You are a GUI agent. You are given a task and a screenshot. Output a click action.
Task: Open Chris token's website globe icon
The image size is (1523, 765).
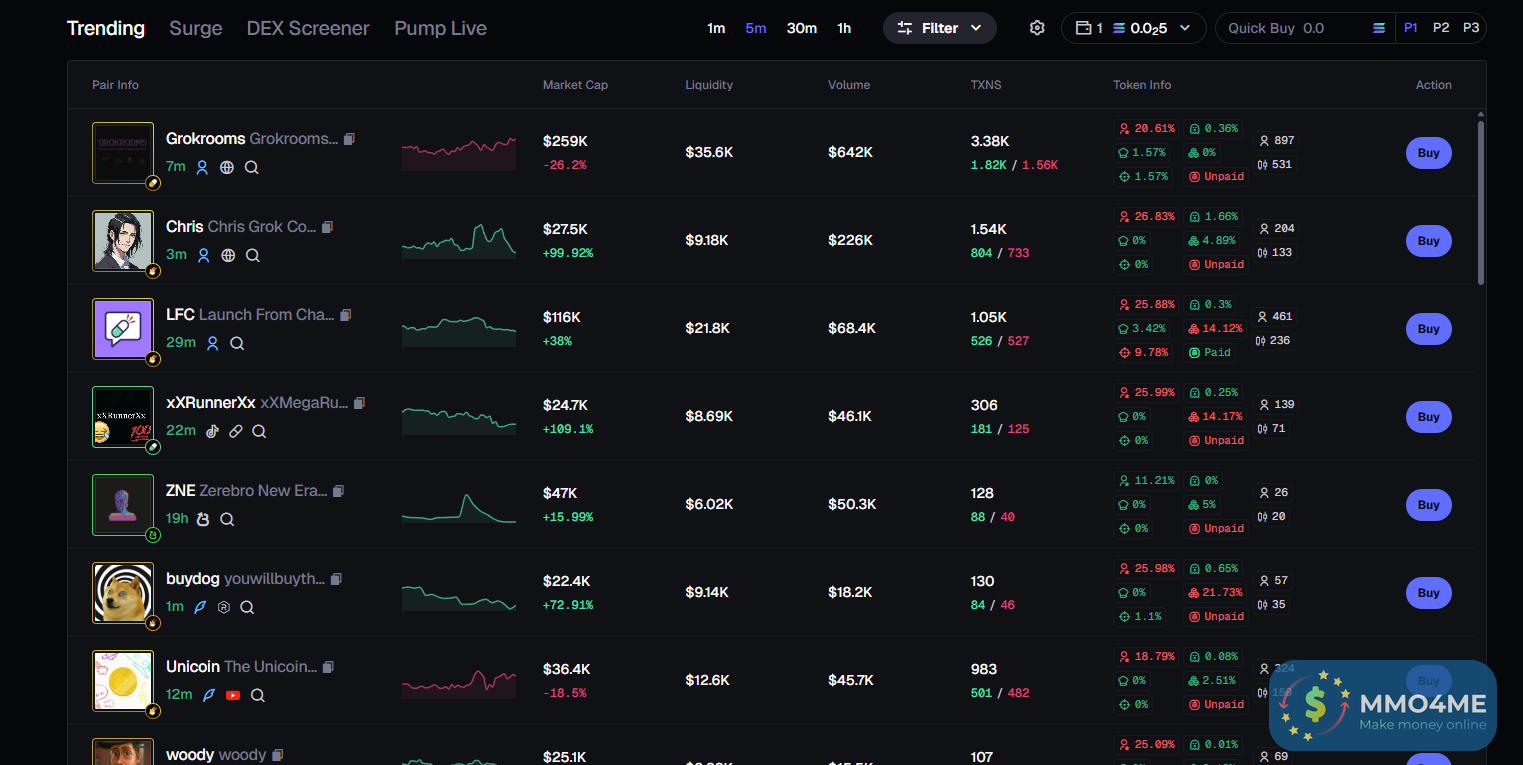tap(228, 255)
